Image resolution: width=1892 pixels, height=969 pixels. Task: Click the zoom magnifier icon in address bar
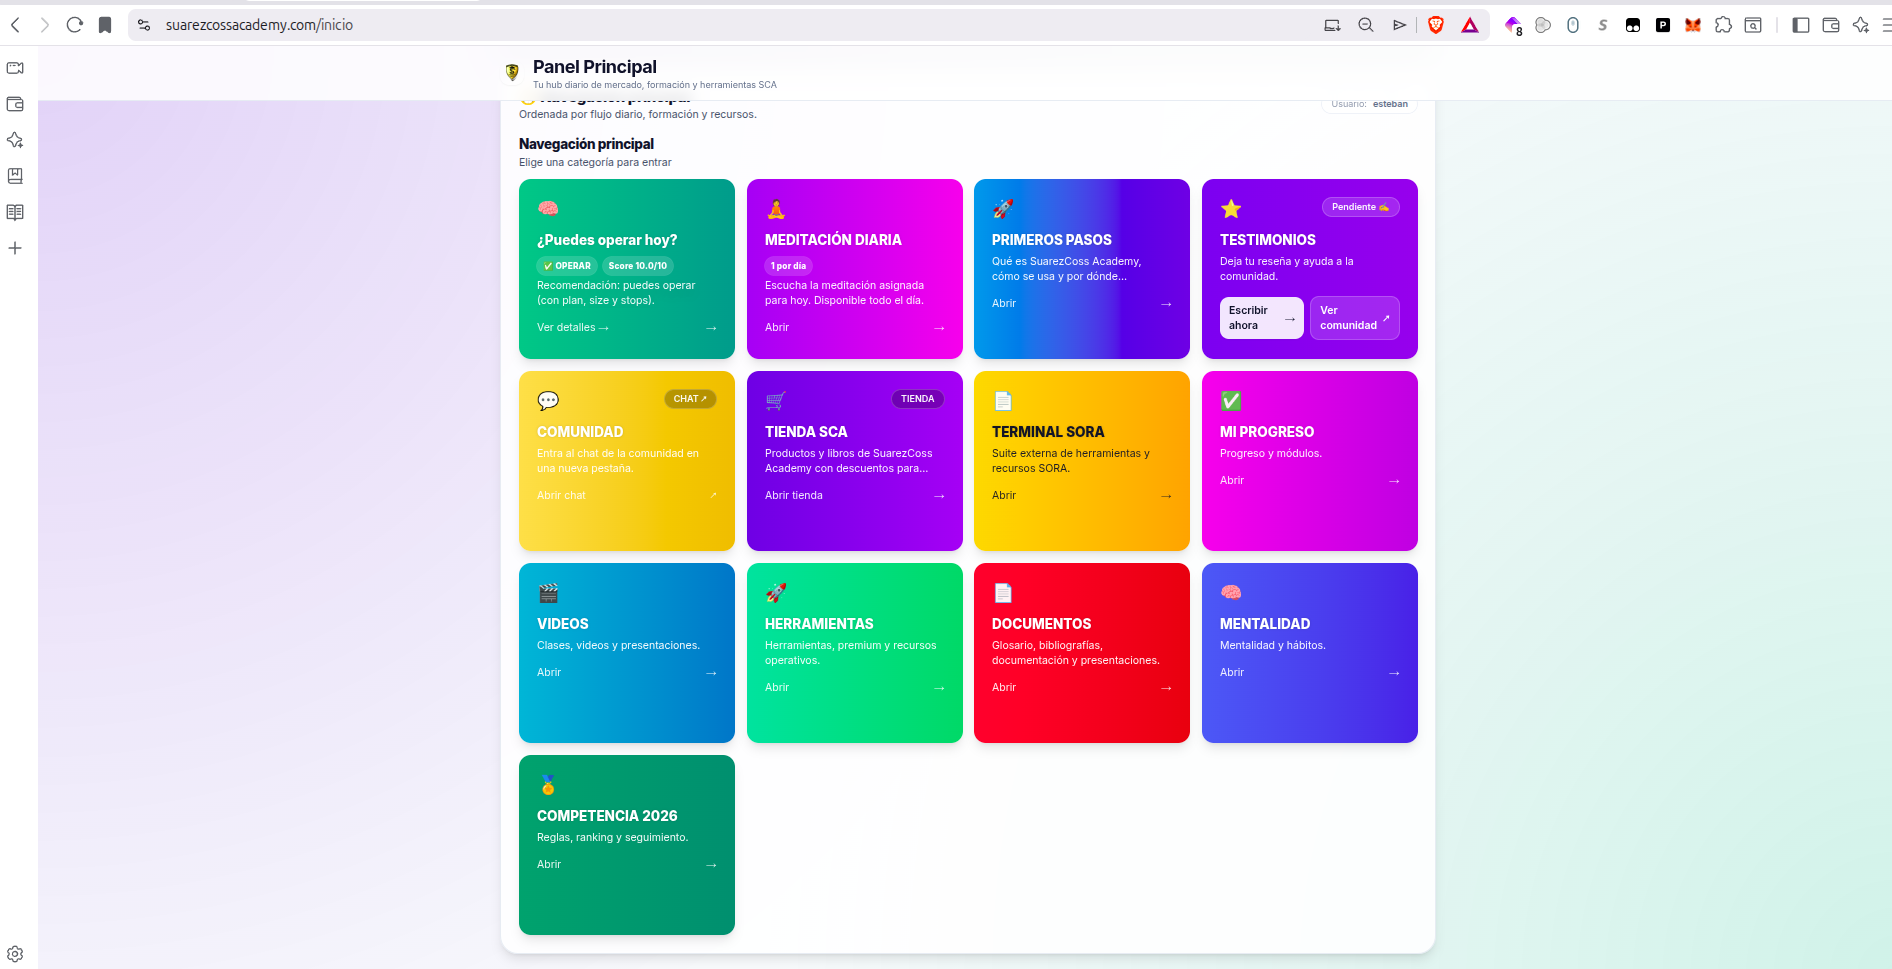coord(1365,25)
